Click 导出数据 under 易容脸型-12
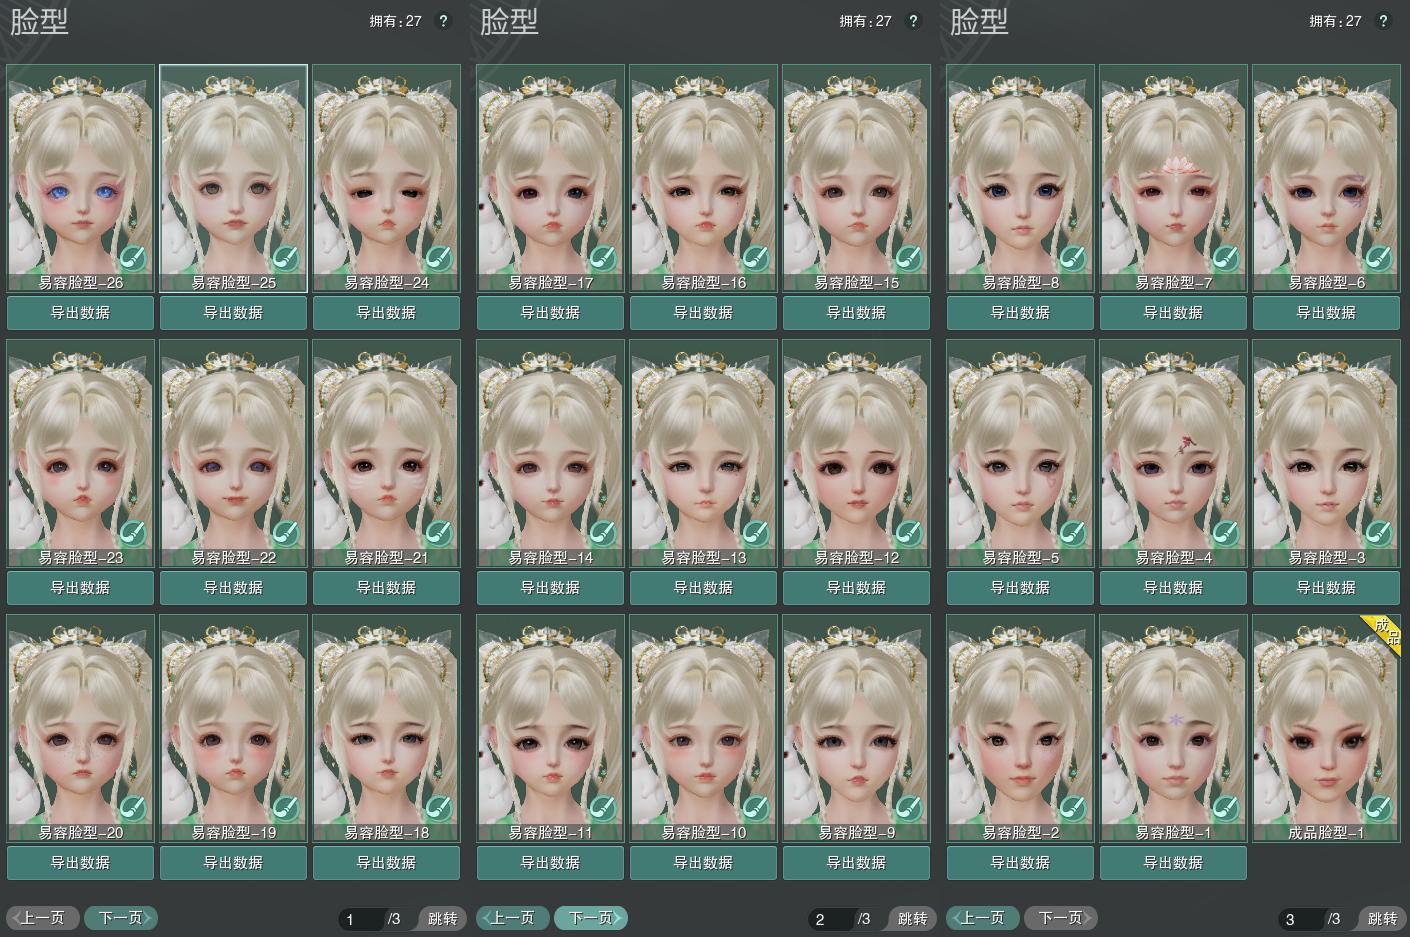Image resolution: width=1410 pixels, height=937 pixels. [857, 588]
